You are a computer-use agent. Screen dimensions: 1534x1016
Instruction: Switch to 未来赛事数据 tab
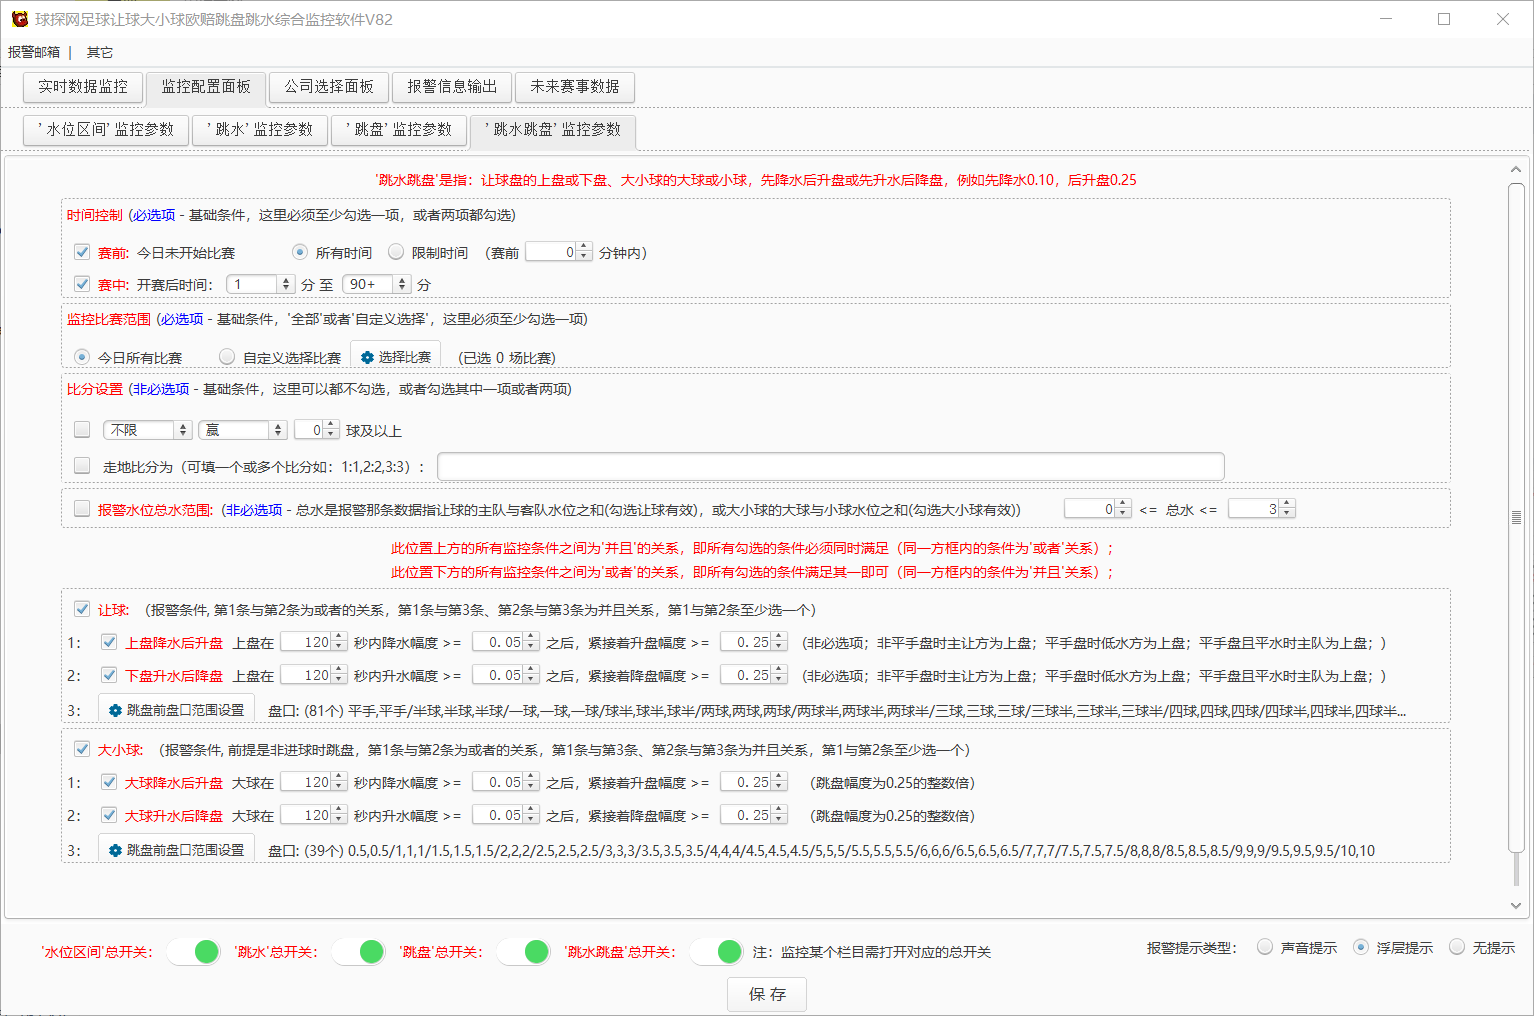pyautogui.click(x=575, y=87)
